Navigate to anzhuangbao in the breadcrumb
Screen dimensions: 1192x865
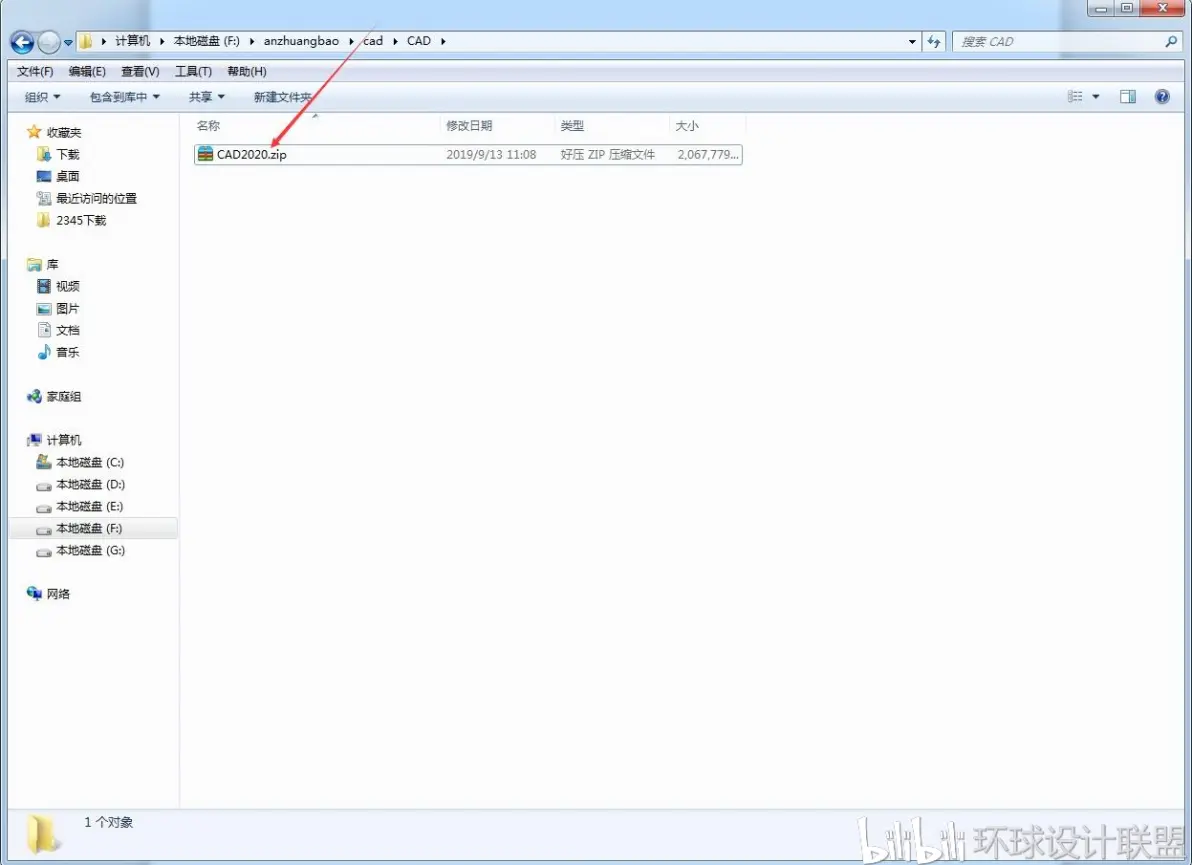coord(302,41)
